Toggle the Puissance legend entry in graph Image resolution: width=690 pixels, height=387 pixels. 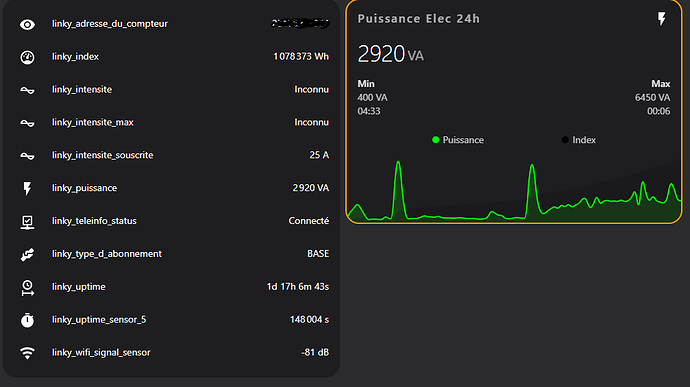(x=458, y=140)
